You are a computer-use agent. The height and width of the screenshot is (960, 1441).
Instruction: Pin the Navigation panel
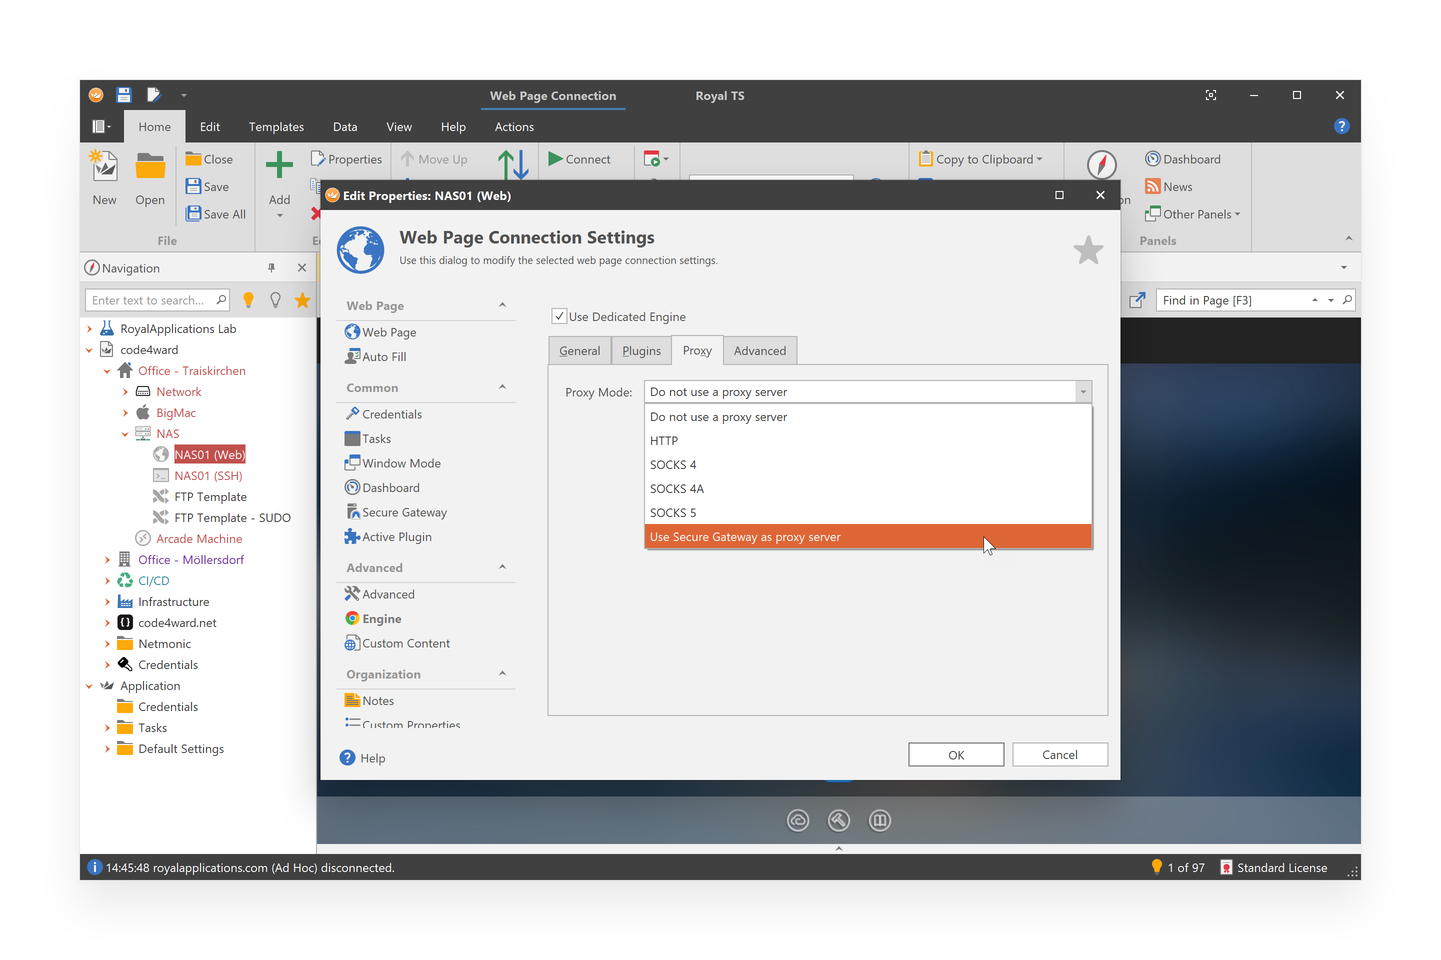[x=271, y=268]
